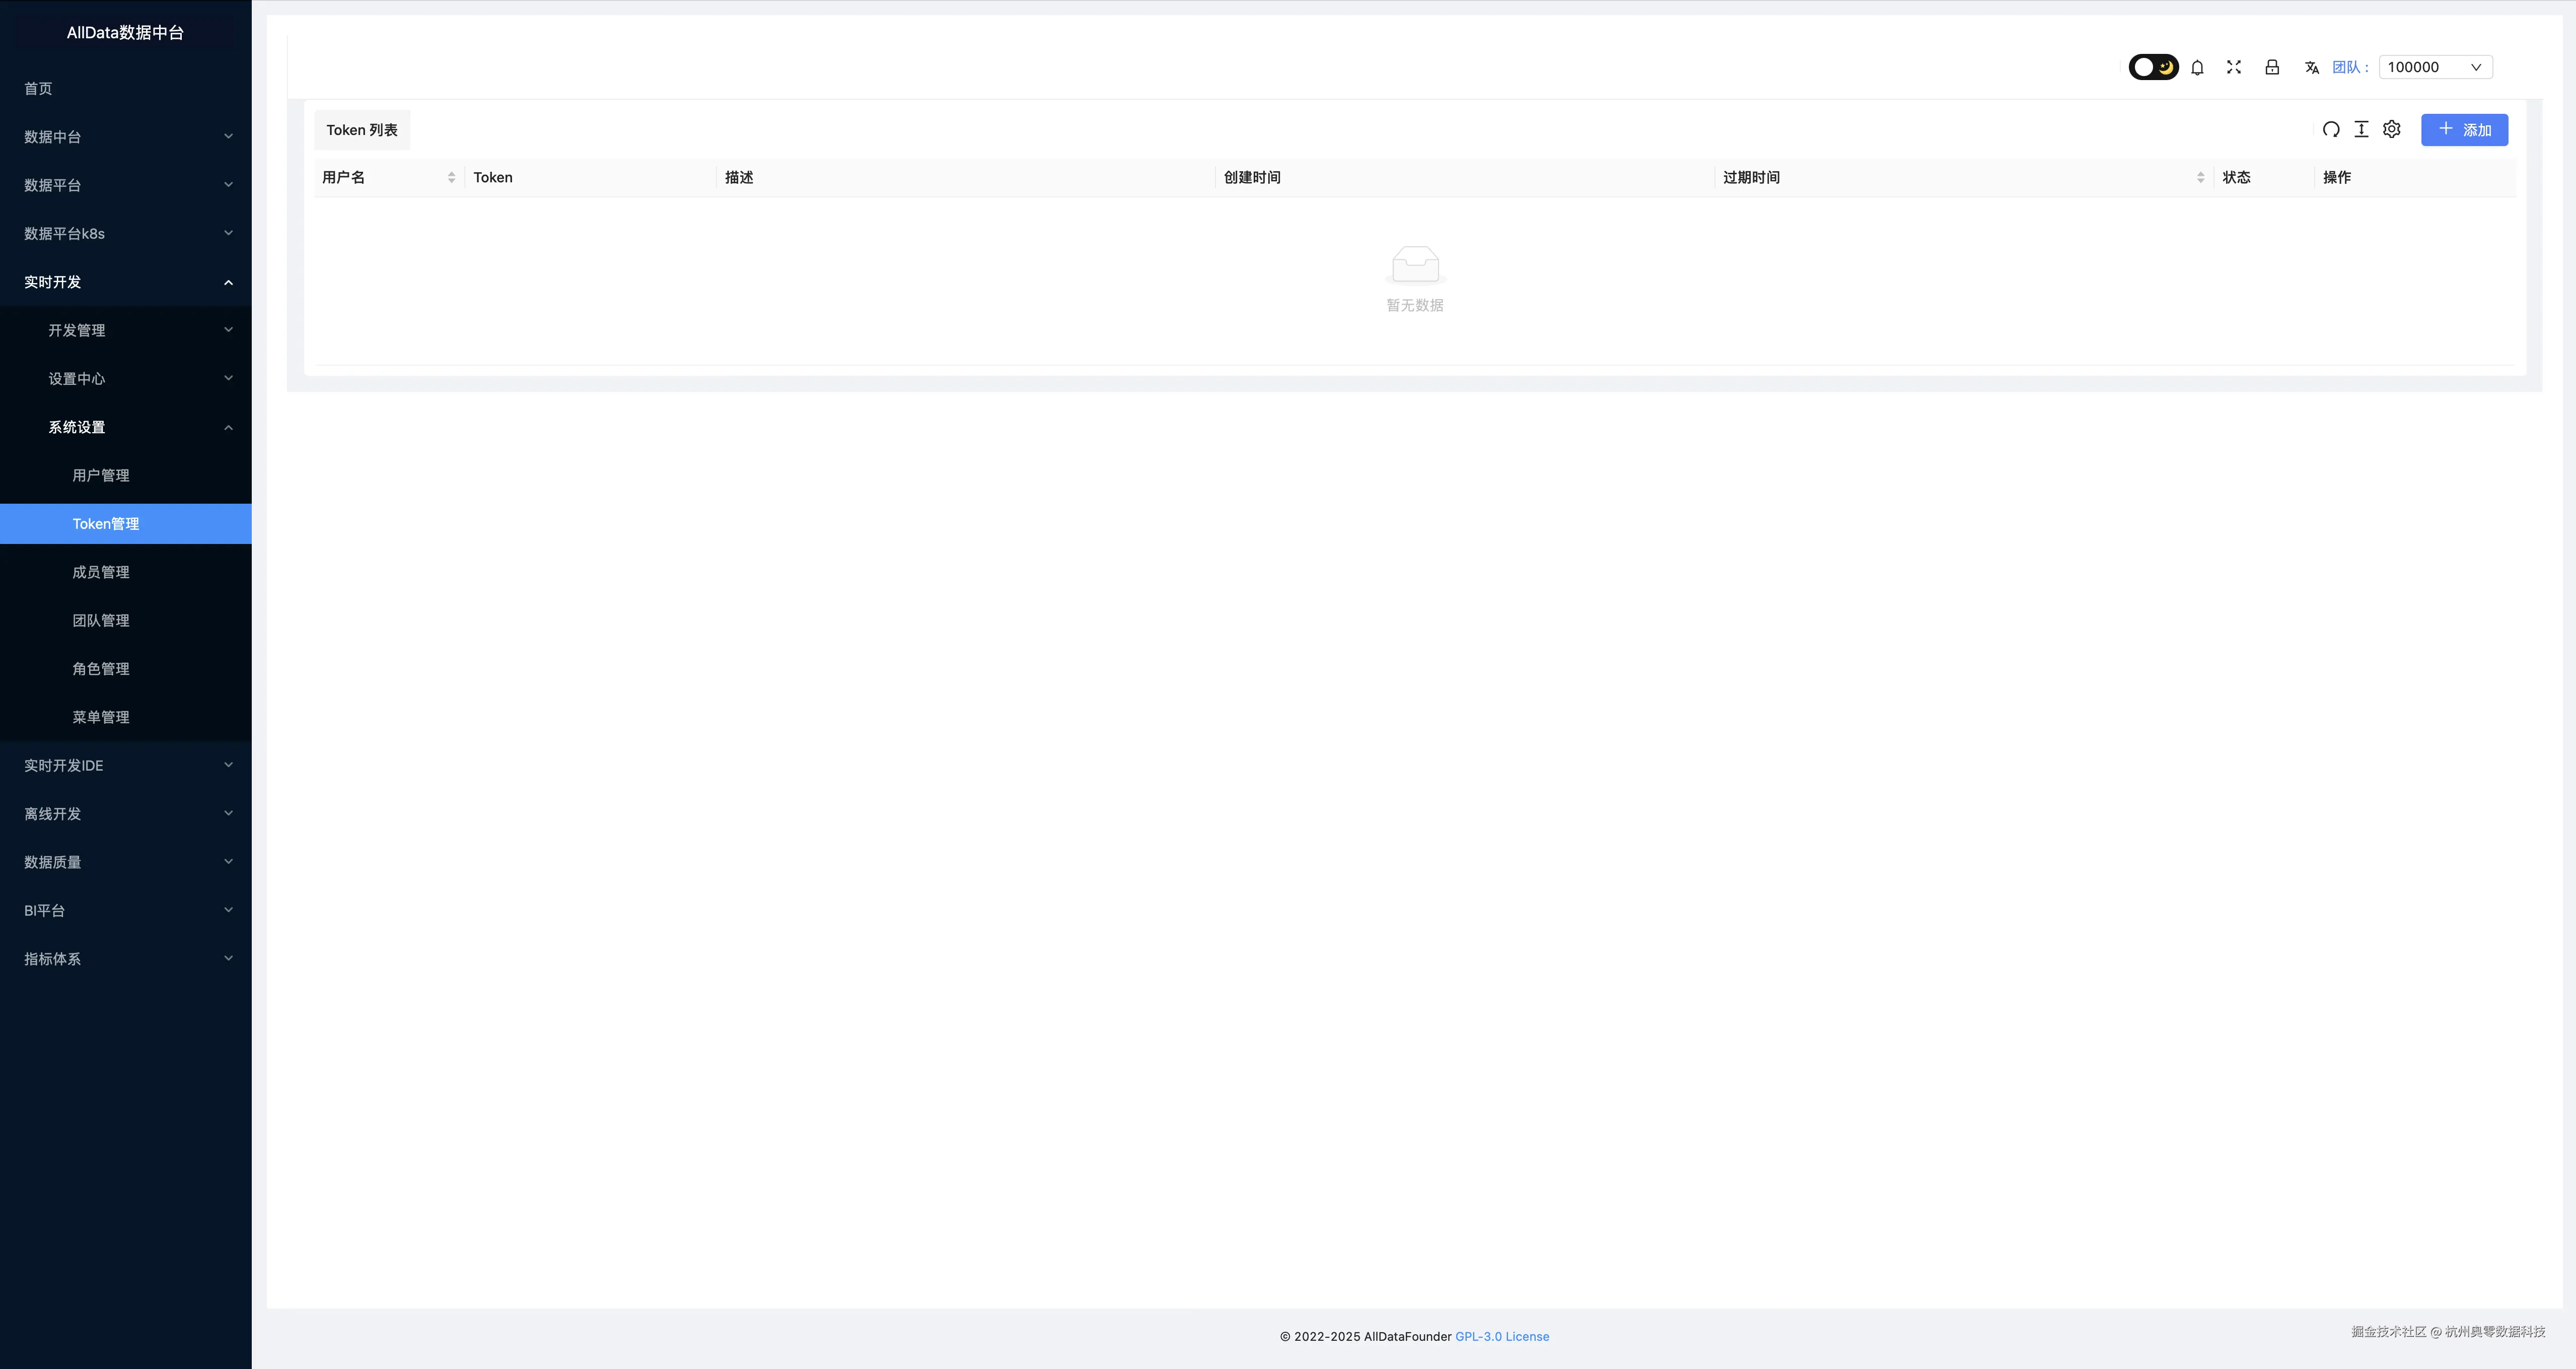
Task: Open the notifications bell
Action: pyautogui.click(x=2197, y=67)
